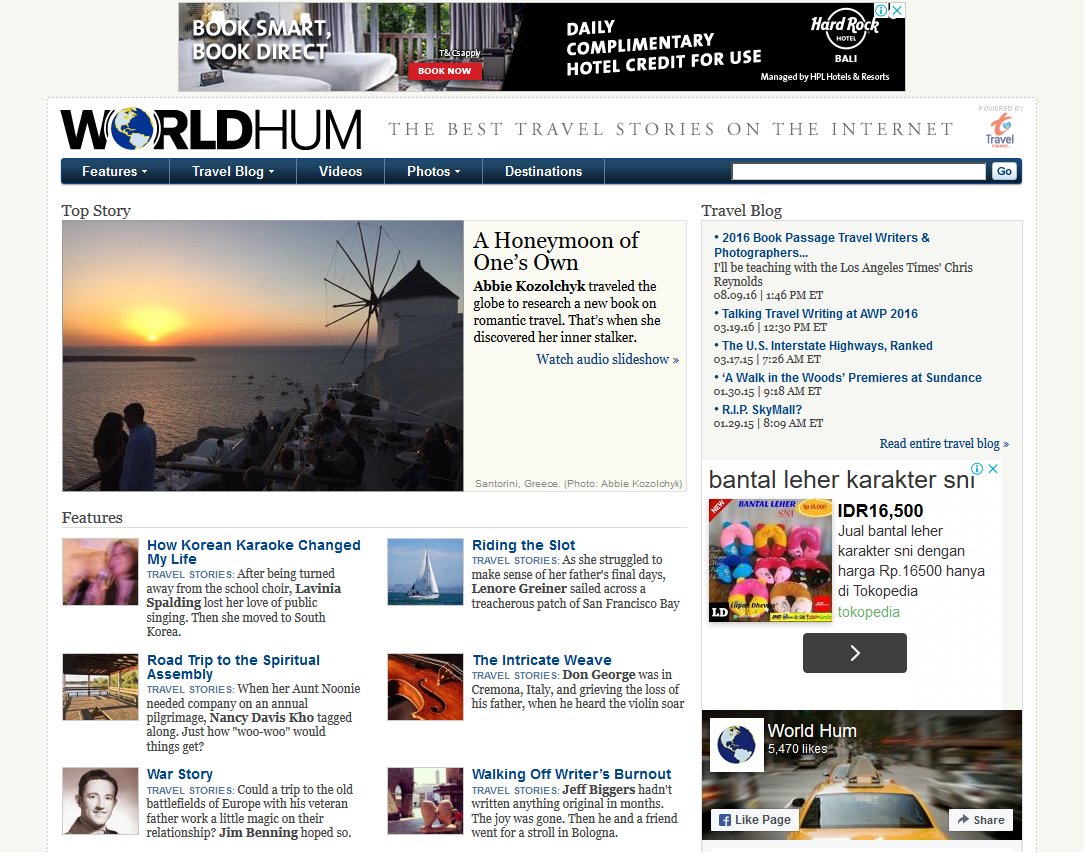Expand the Travel Blog dropdown menu

tap(232, 171)
